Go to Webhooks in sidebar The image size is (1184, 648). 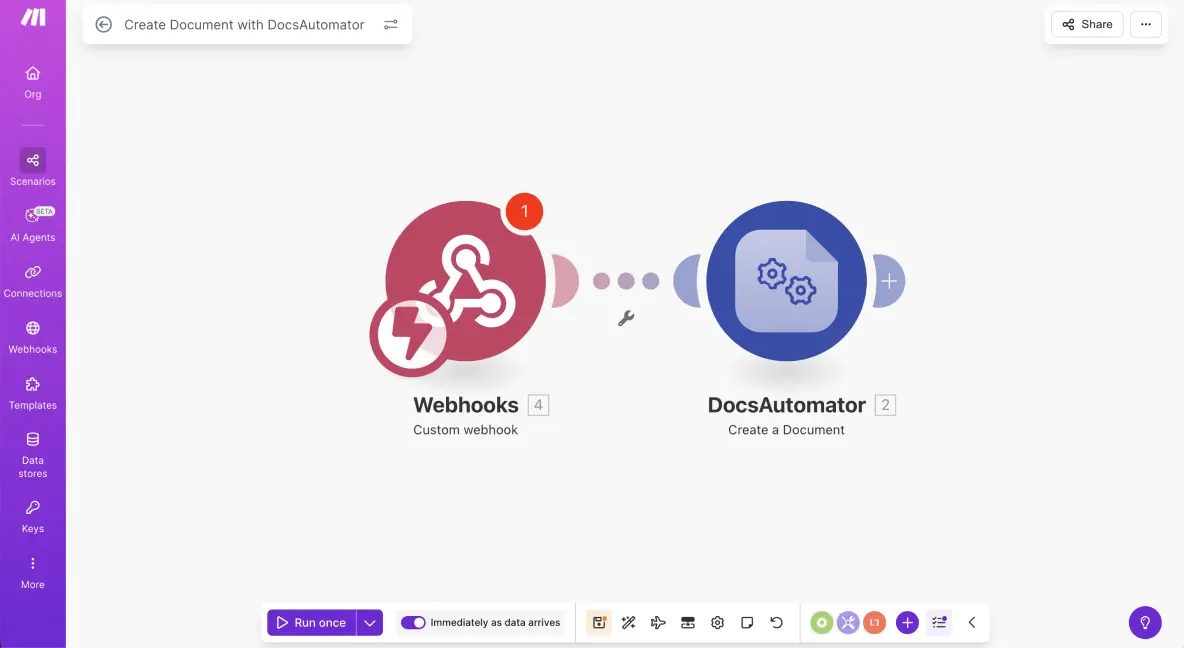pyautogui.click(x=33, y=336)
